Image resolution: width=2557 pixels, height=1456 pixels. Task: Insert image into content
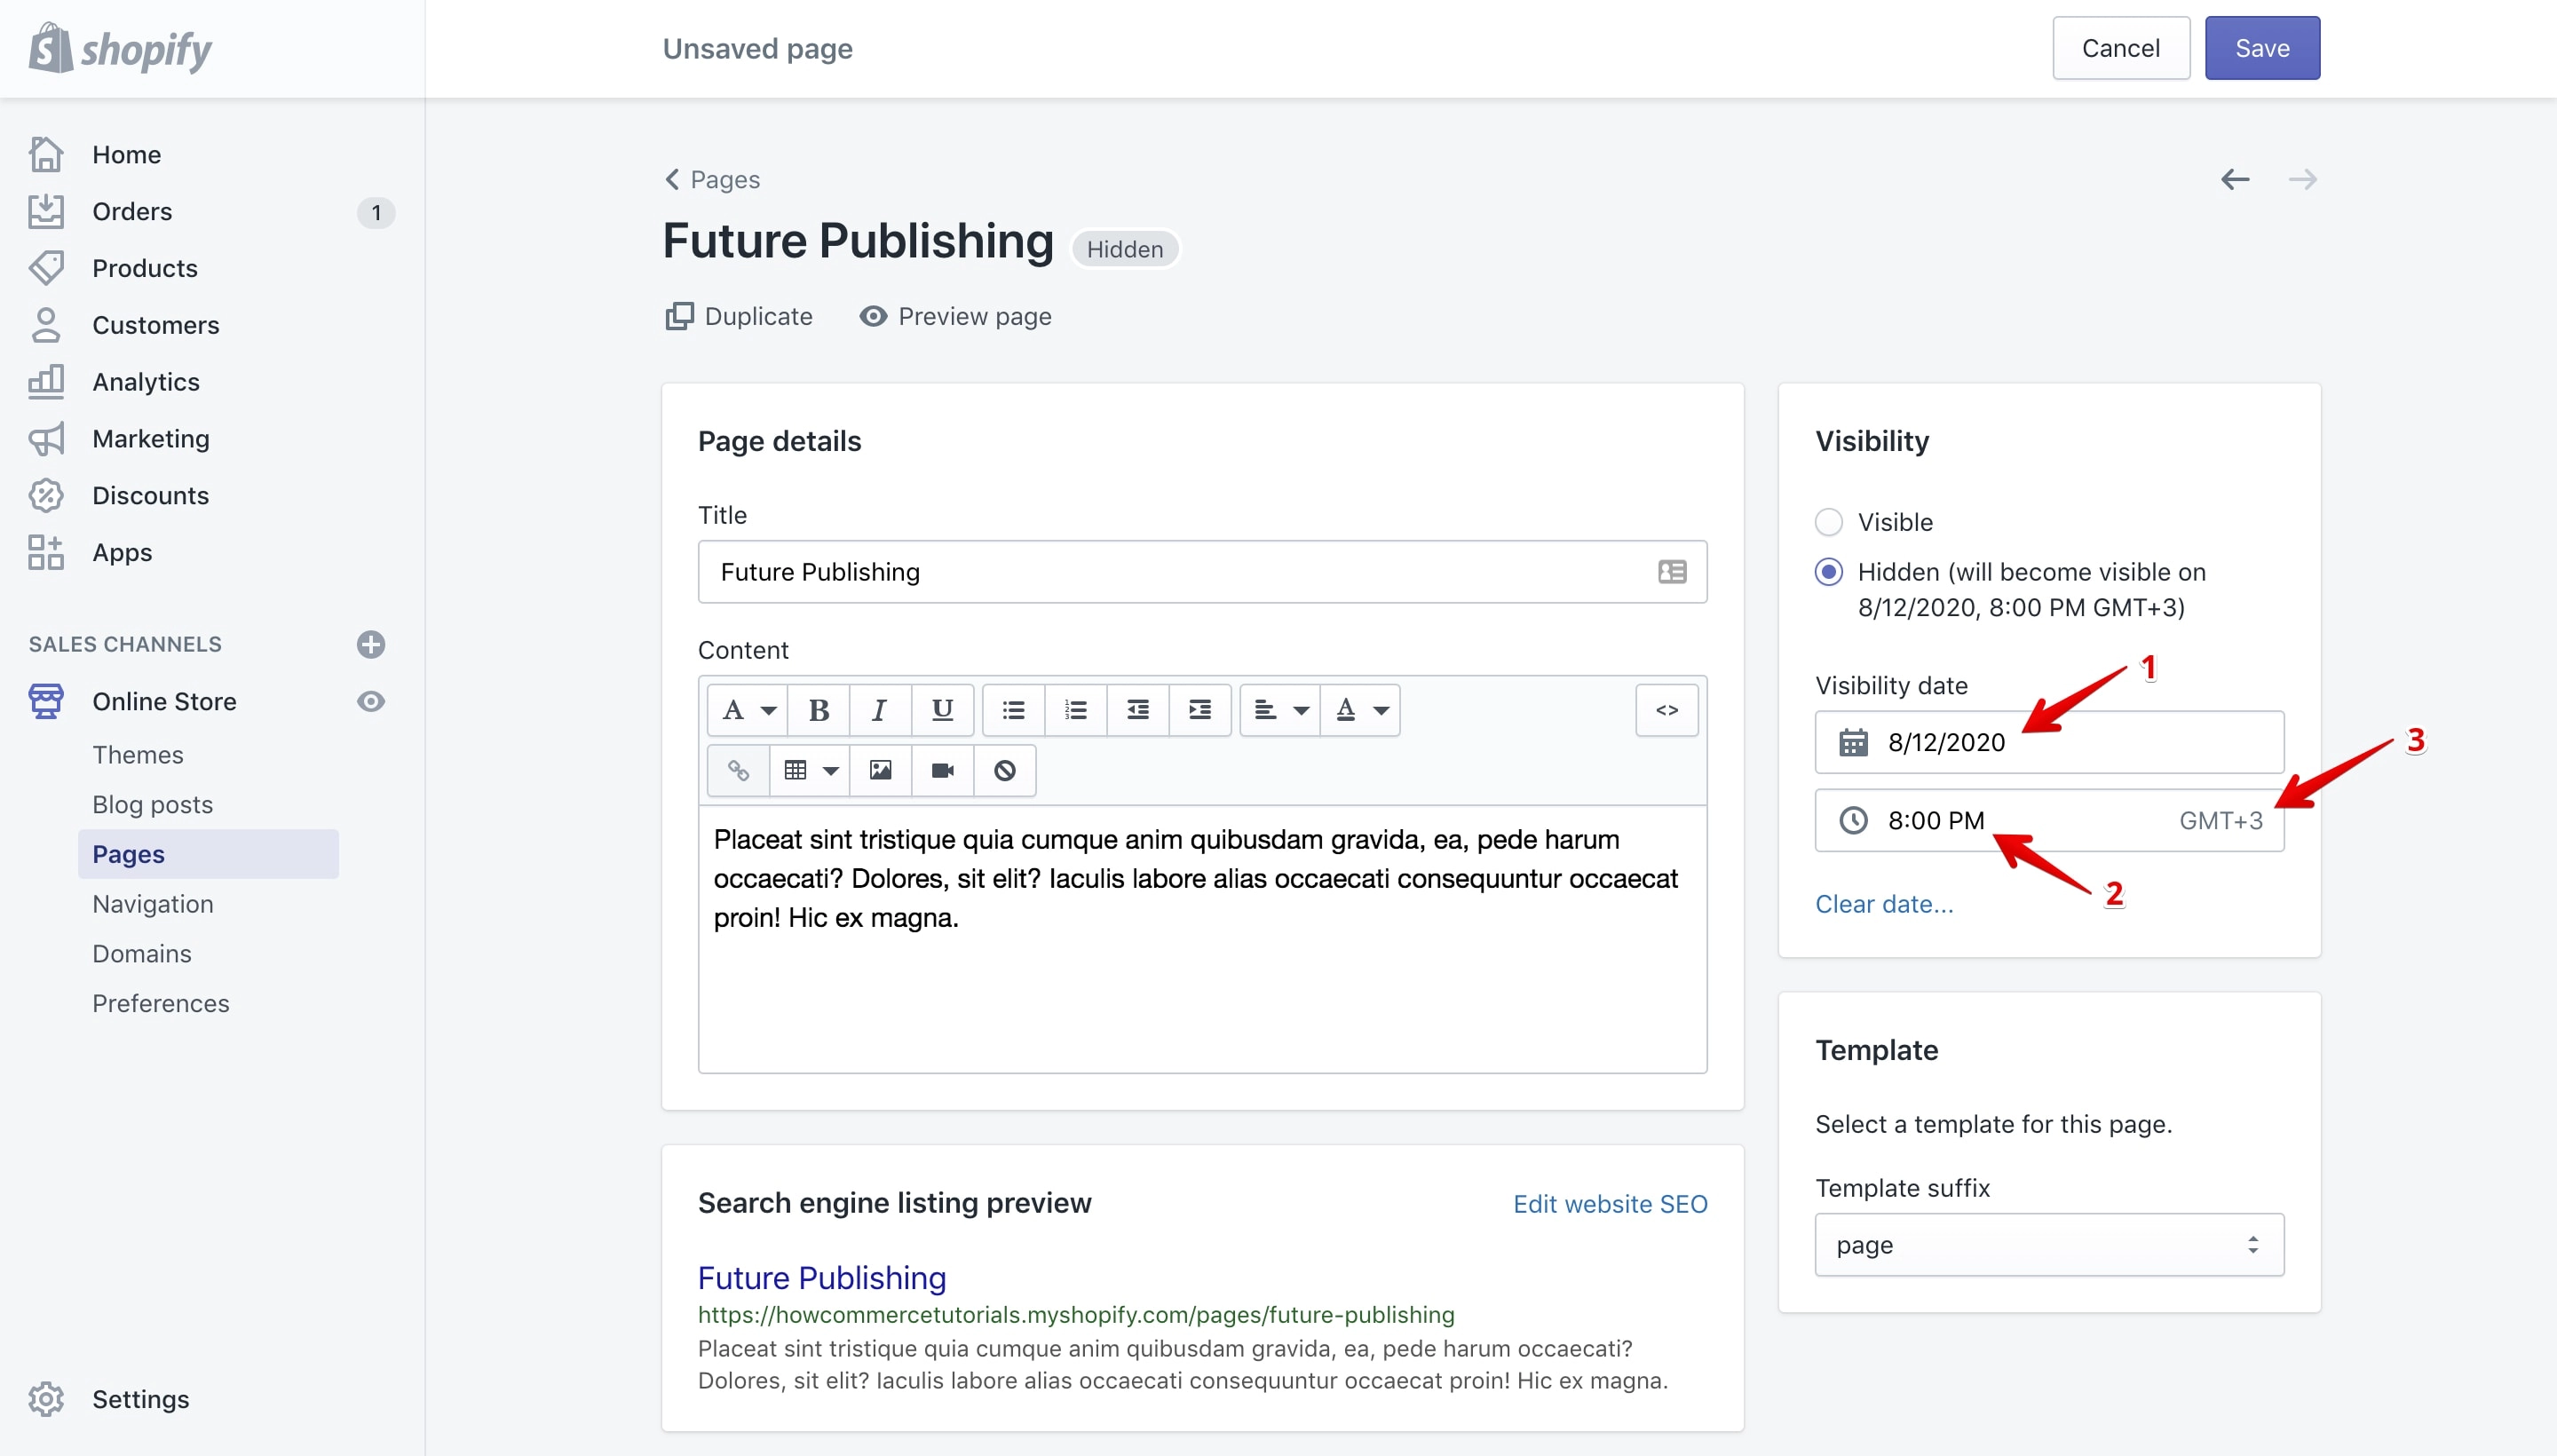880,770
